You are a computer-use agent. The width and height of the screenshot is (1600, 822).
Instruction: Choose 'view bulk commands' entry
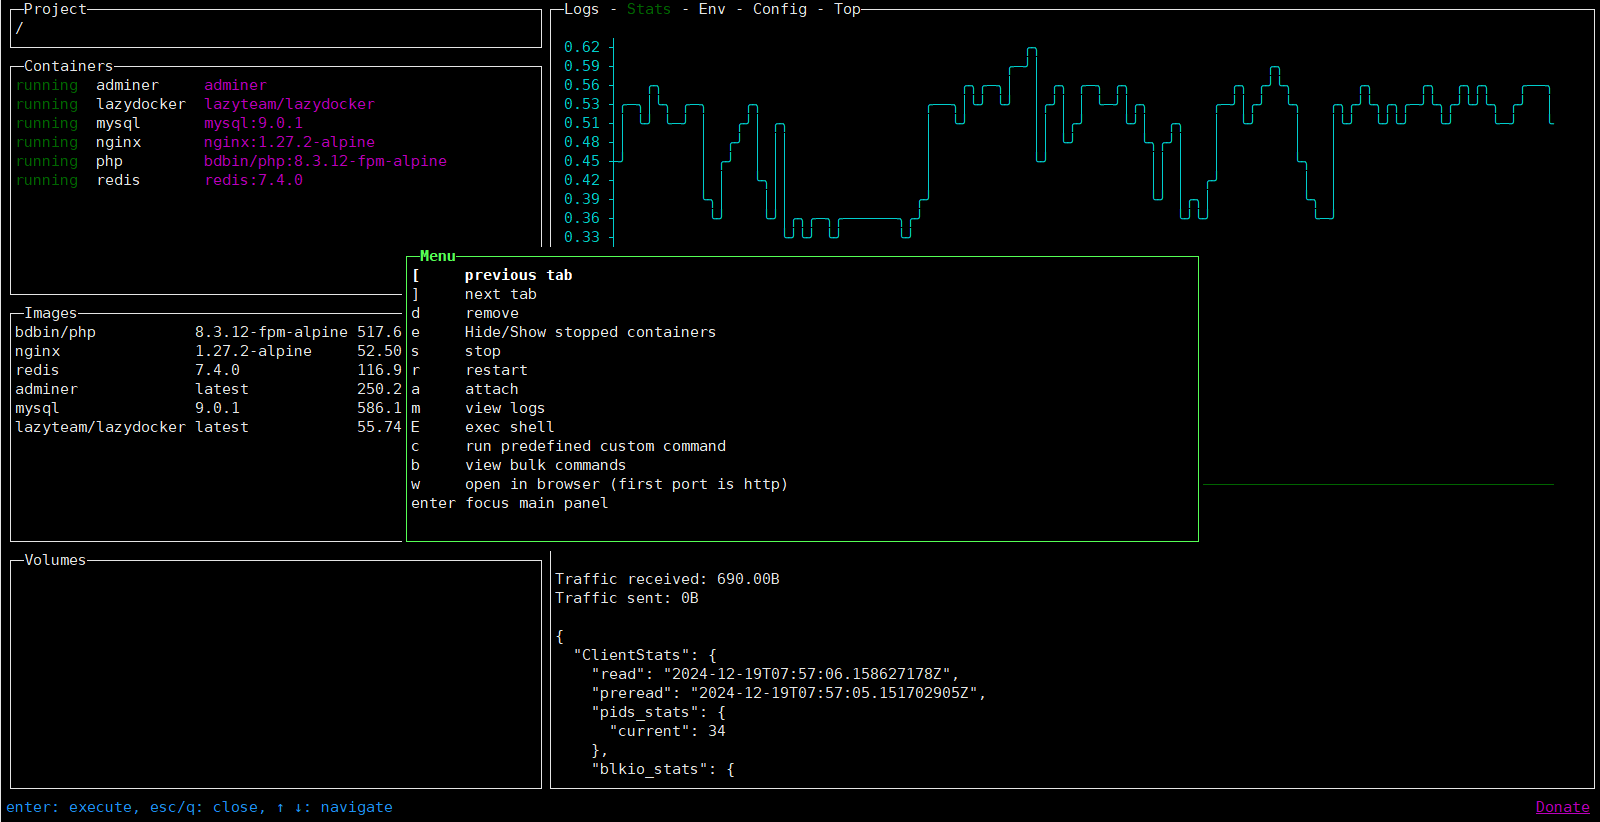802,465
